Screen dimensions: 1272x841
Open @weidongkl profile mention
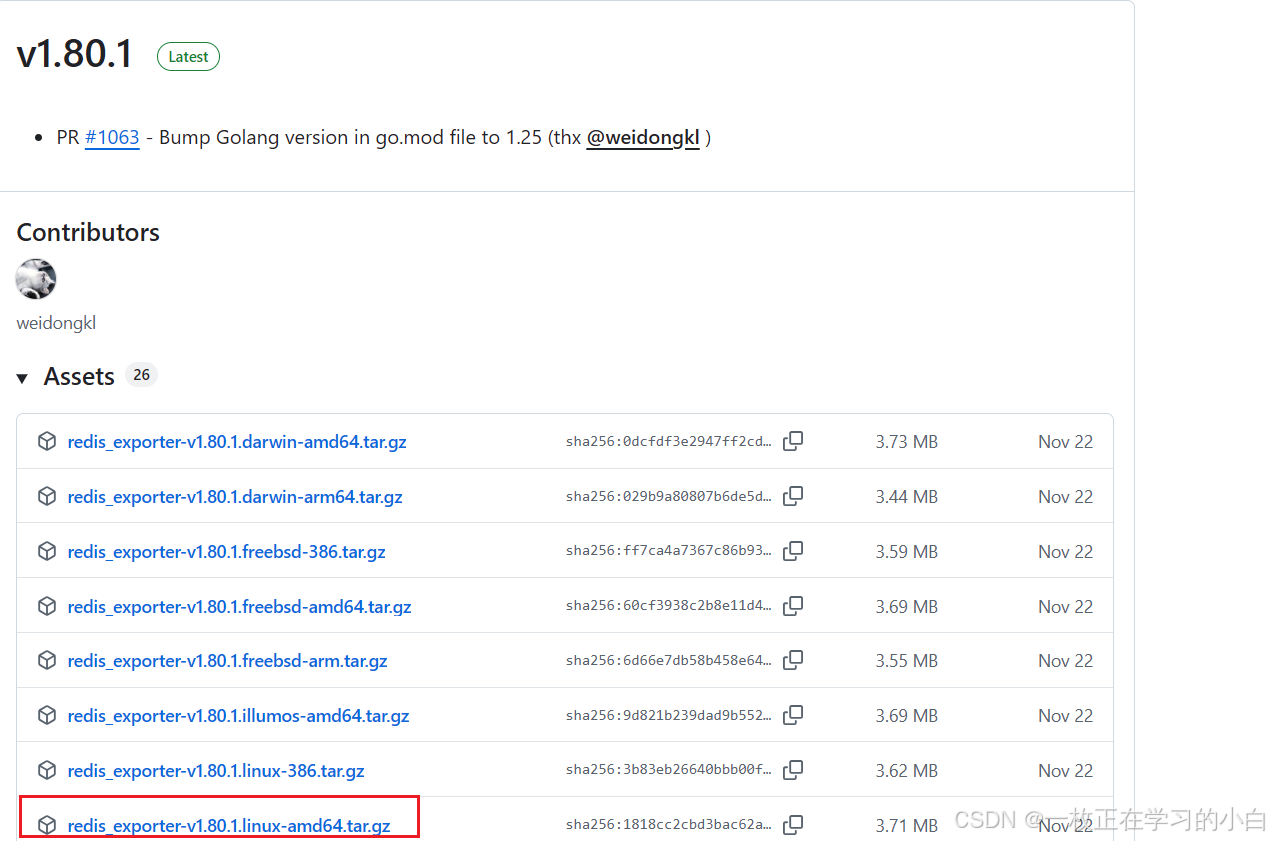[643, 137]
